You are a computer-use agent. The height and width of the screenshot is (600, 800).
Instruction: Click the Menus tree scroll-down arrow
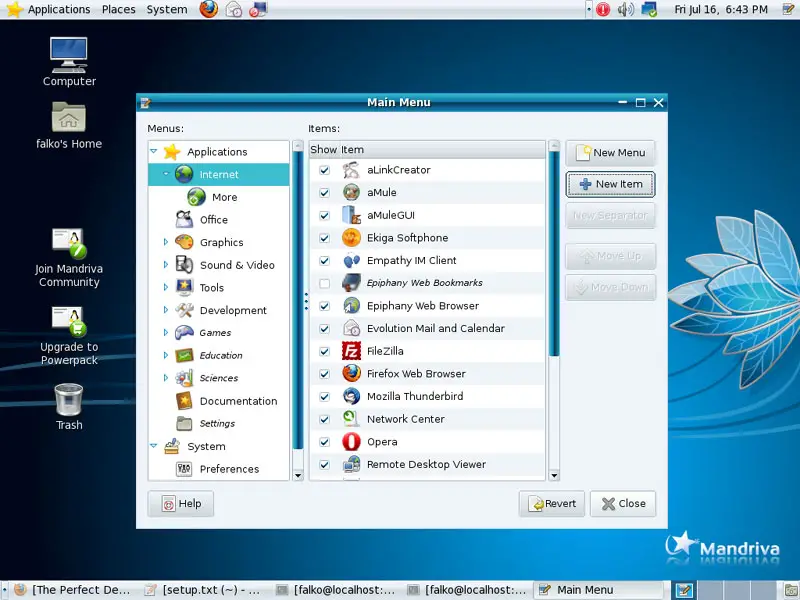coord(298,476)
